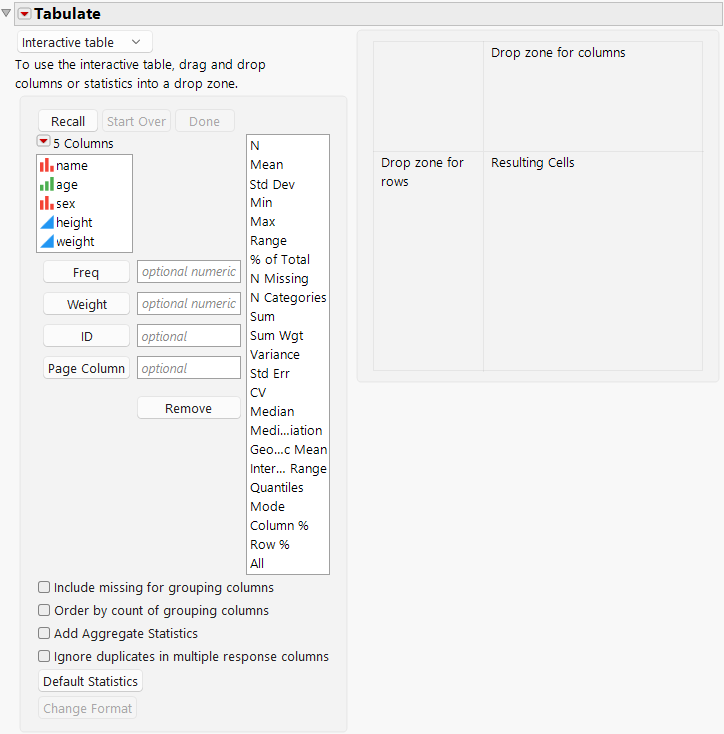Enable Add Aggregate Statistics

pyautogui.click(x=44, y=633)
